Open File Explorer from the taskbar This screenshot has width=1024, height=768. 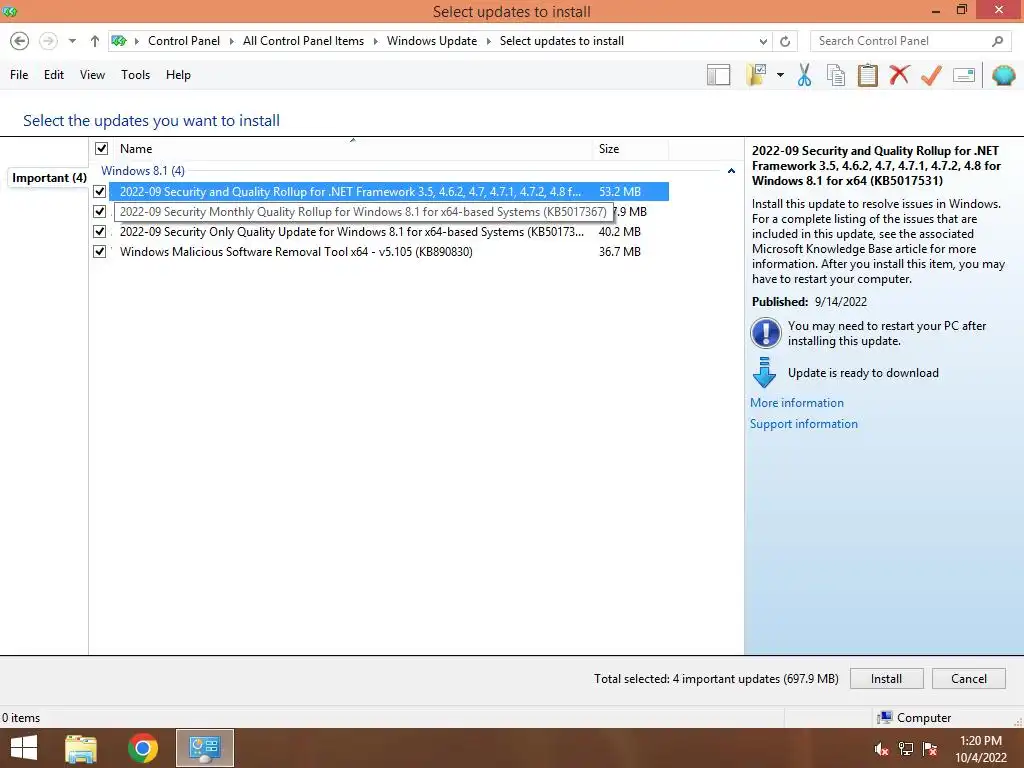[x=81, y=748]
